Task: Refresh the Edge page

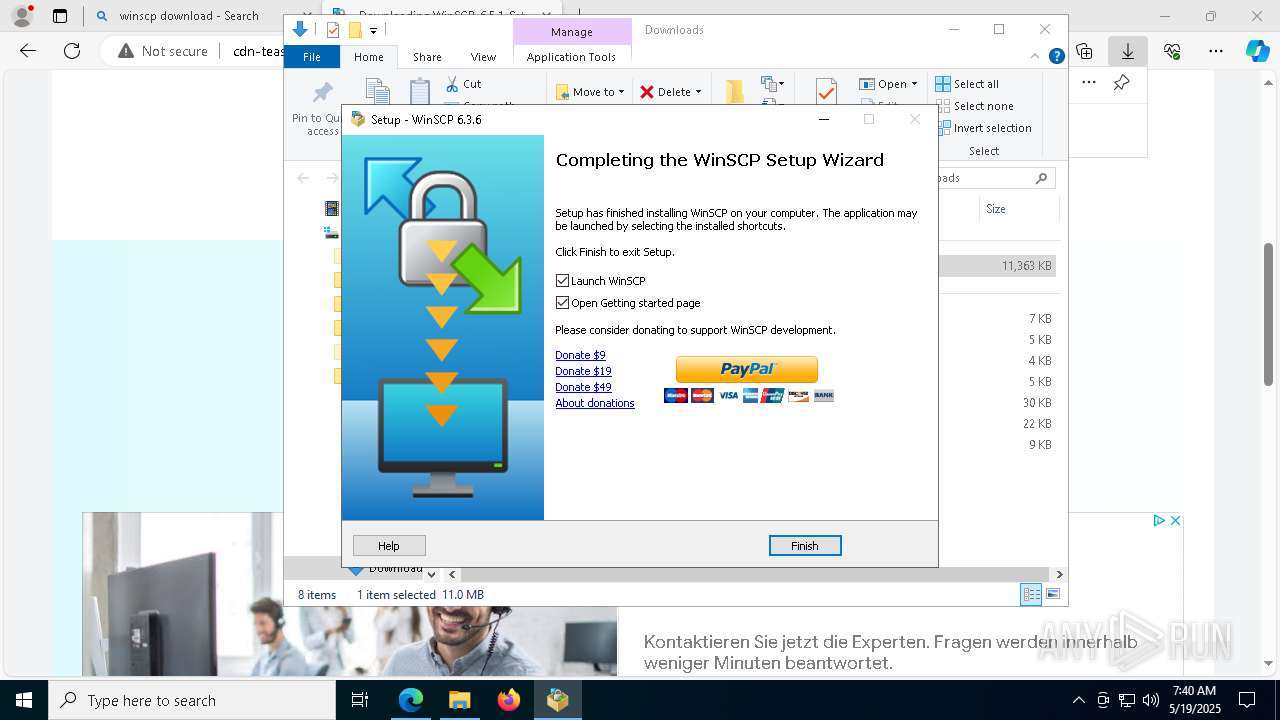Action: 72,51
